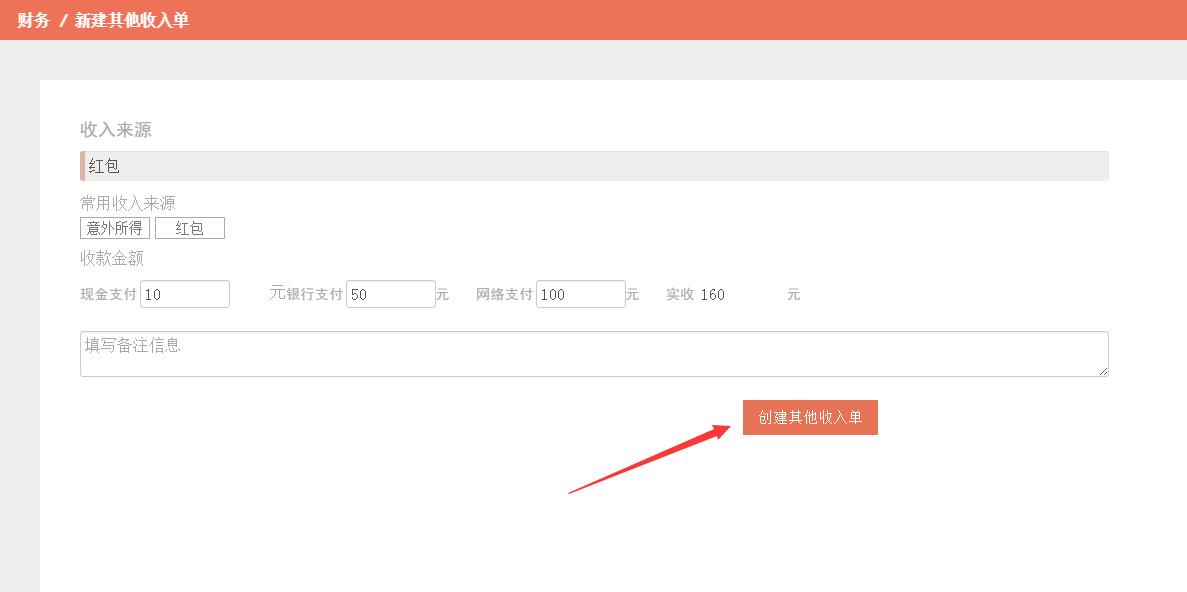Focus the 收入来源 field containing 红包
Image resolution: width=1187 pixels, height=592 pixels.
[594, 166]
